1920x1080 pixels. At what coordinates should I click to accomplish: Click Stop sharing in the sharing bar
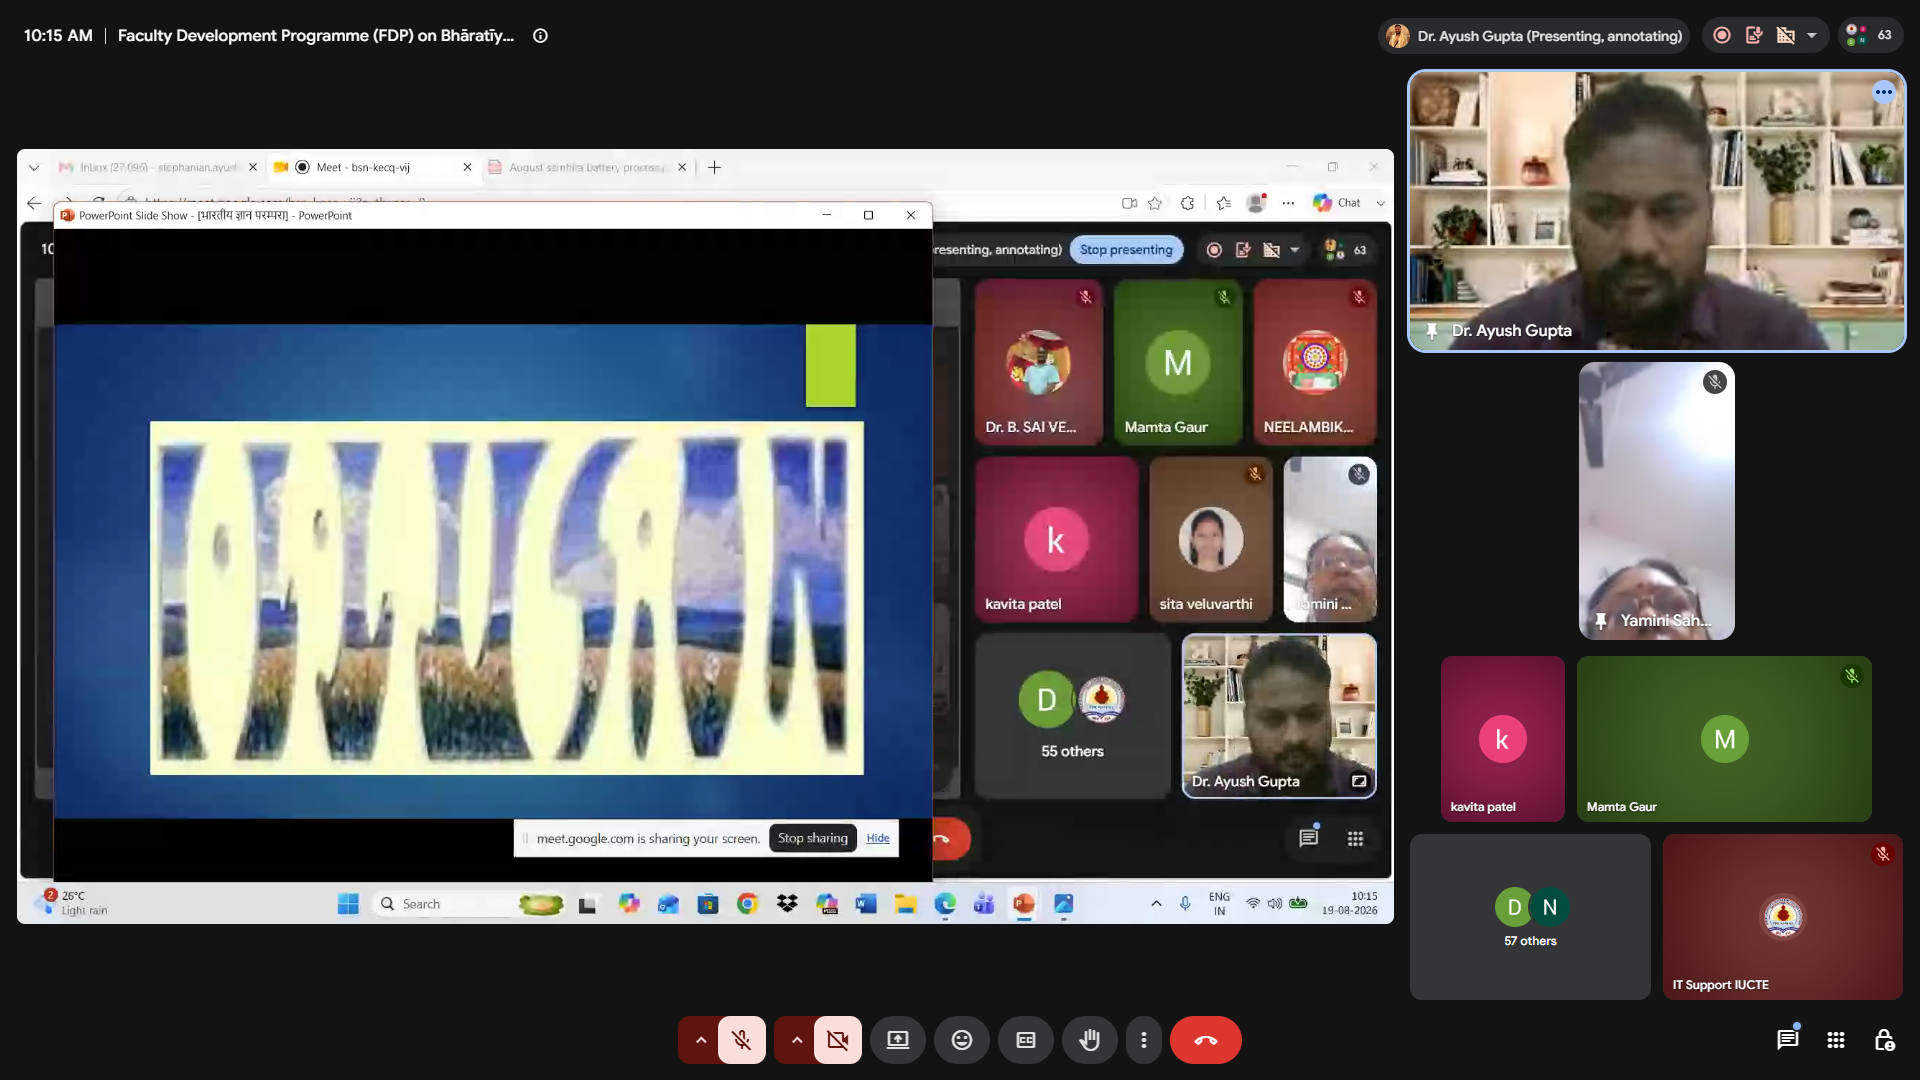(x=813, y=838)
